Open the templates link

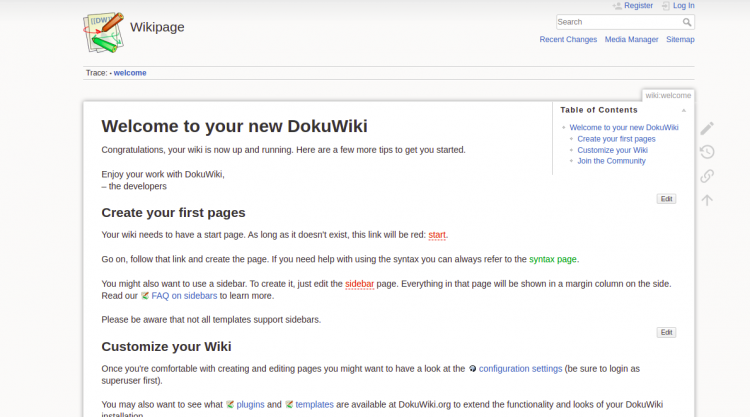314,405
